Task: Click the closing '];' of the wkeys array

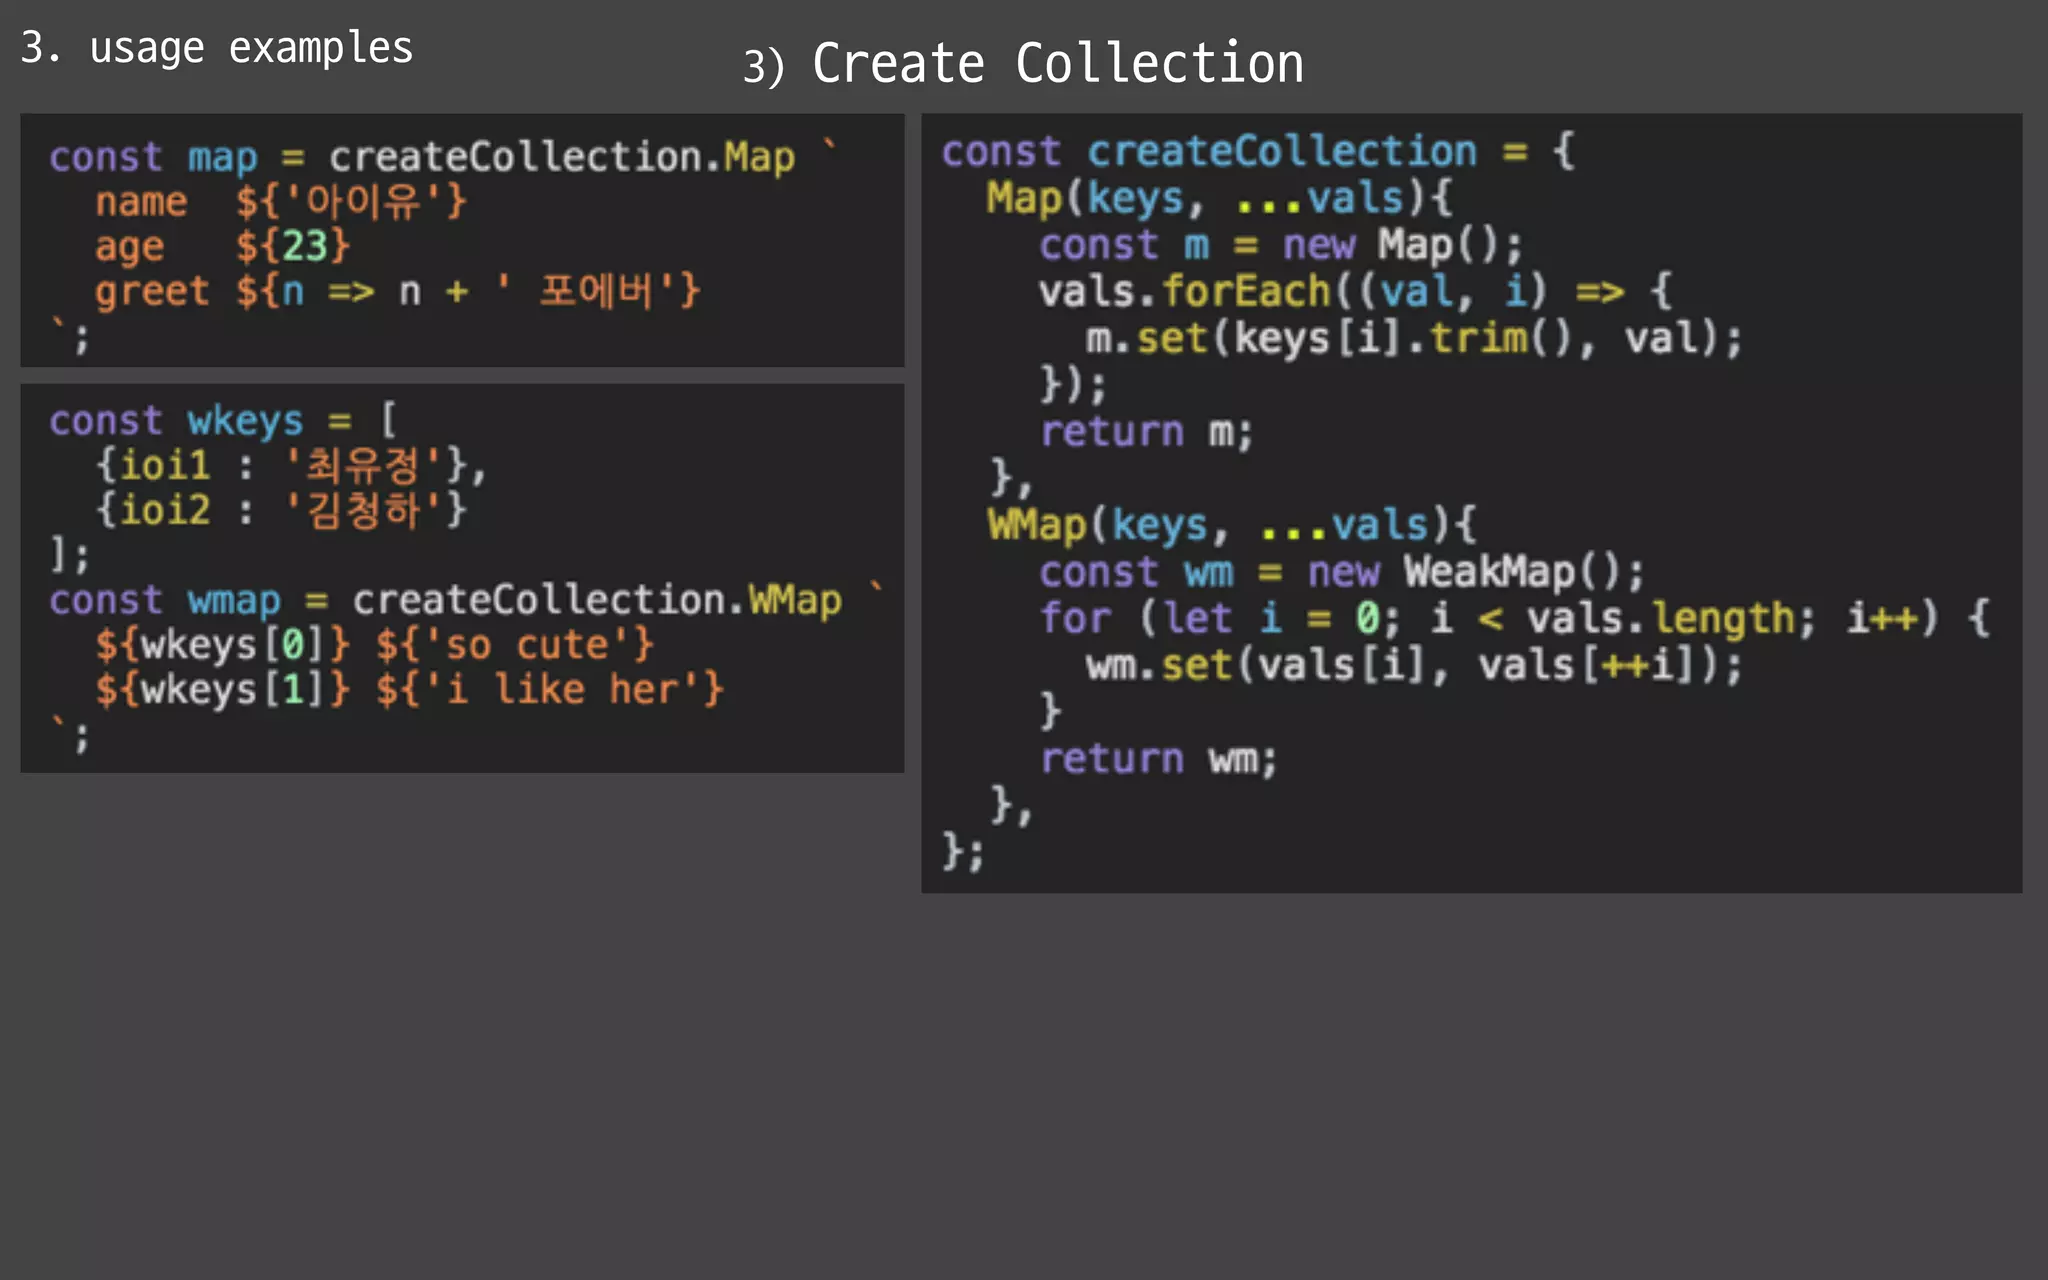Action: click(70, 555)
